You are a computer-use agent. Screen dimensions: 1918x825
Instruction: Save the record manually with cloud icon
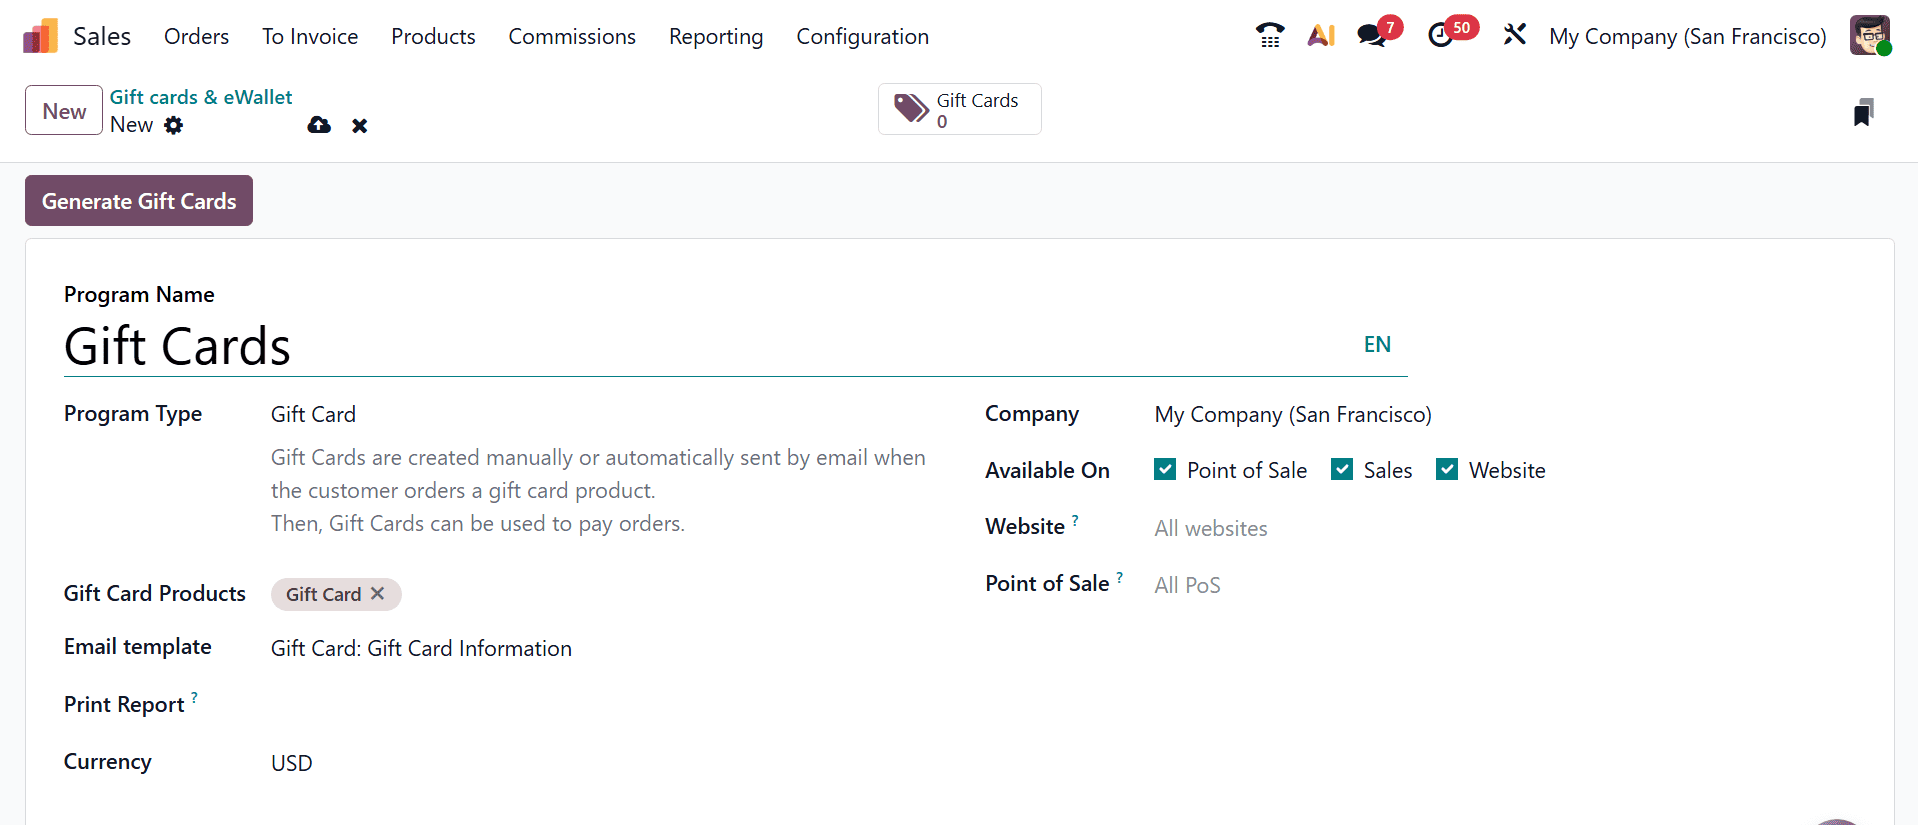[x=319, y=125]
